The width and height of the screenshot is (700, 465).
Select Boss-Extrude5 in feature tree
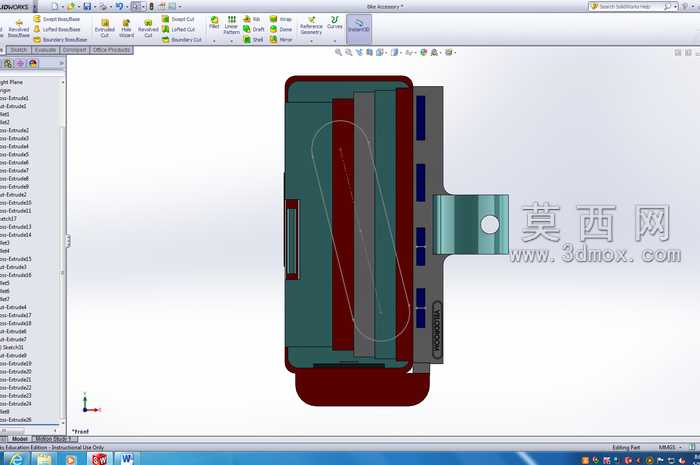pyautogui.click(x=14, y=154)
